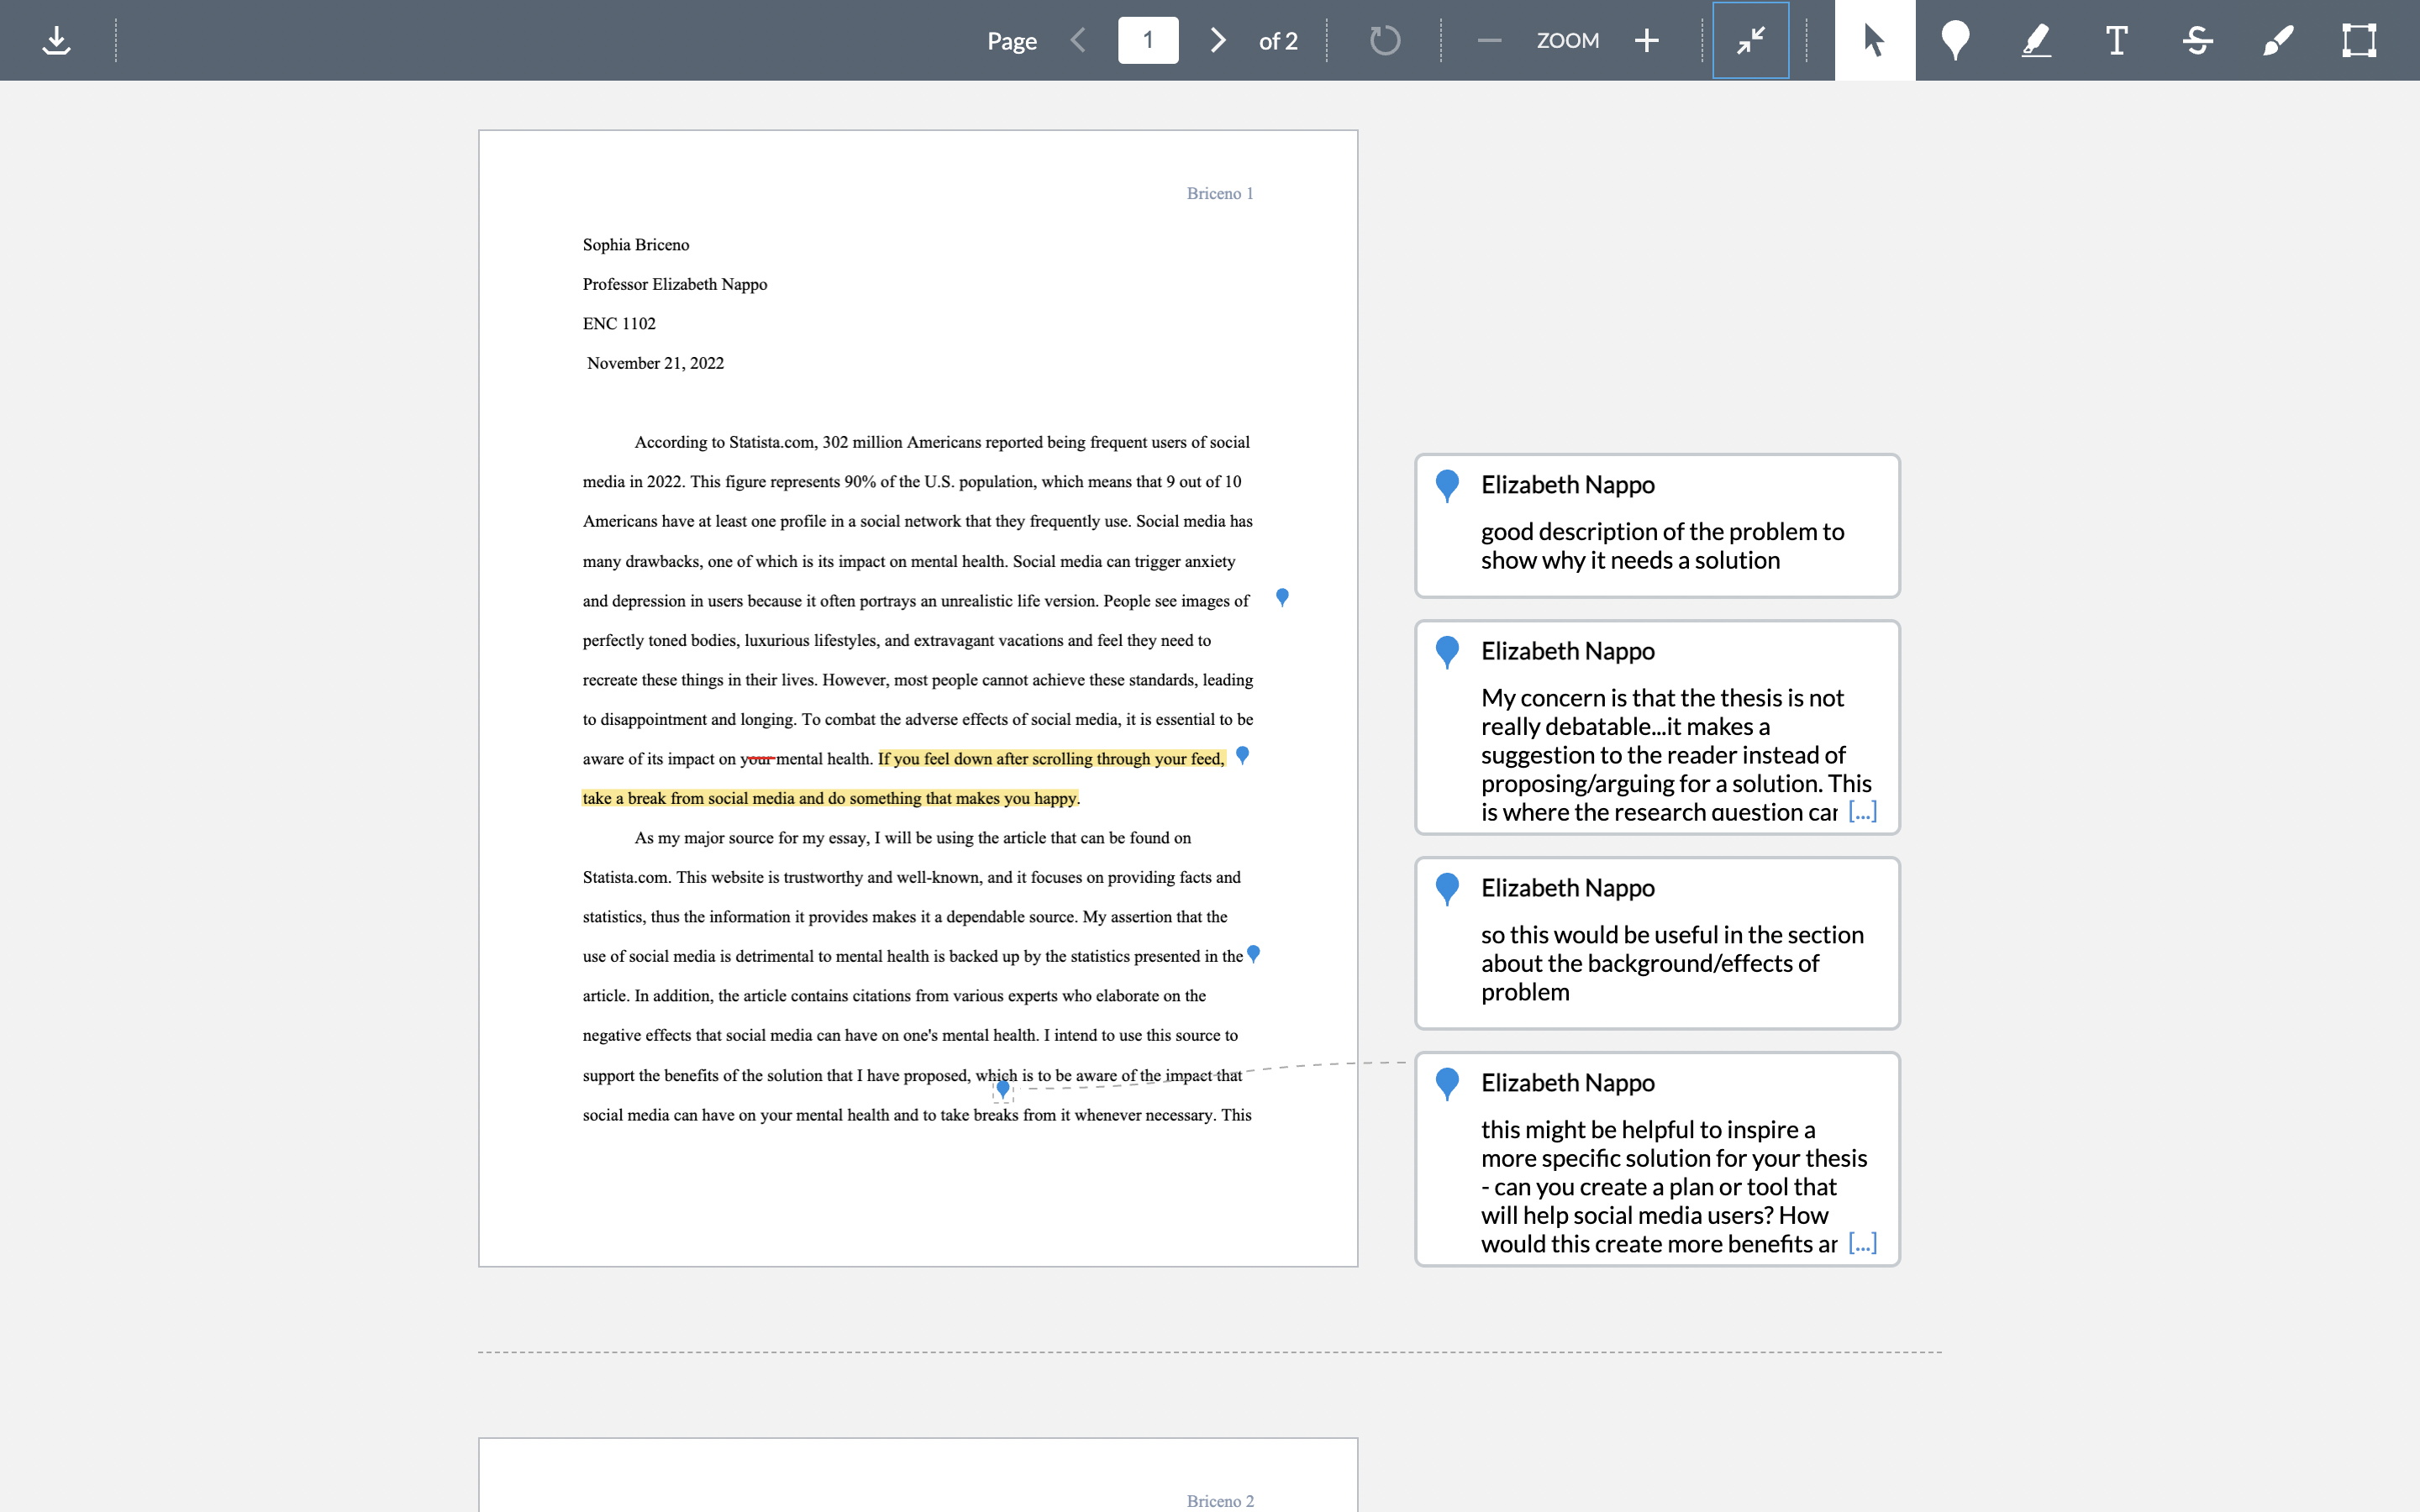This screenshot has height=1512, width=2420.
Task: Click the pin marker beside 'People see images of'
Action: [x=1282, y=597]
